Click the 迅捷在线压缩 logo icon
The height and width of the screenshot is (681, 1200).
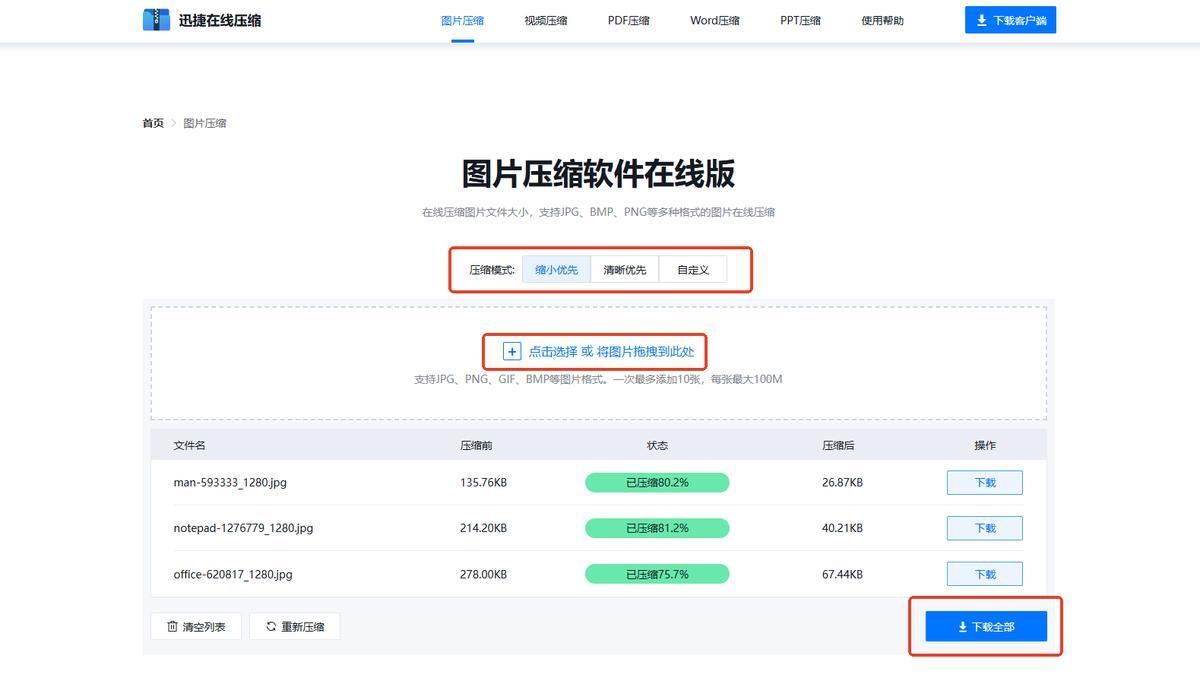point(156,19)
